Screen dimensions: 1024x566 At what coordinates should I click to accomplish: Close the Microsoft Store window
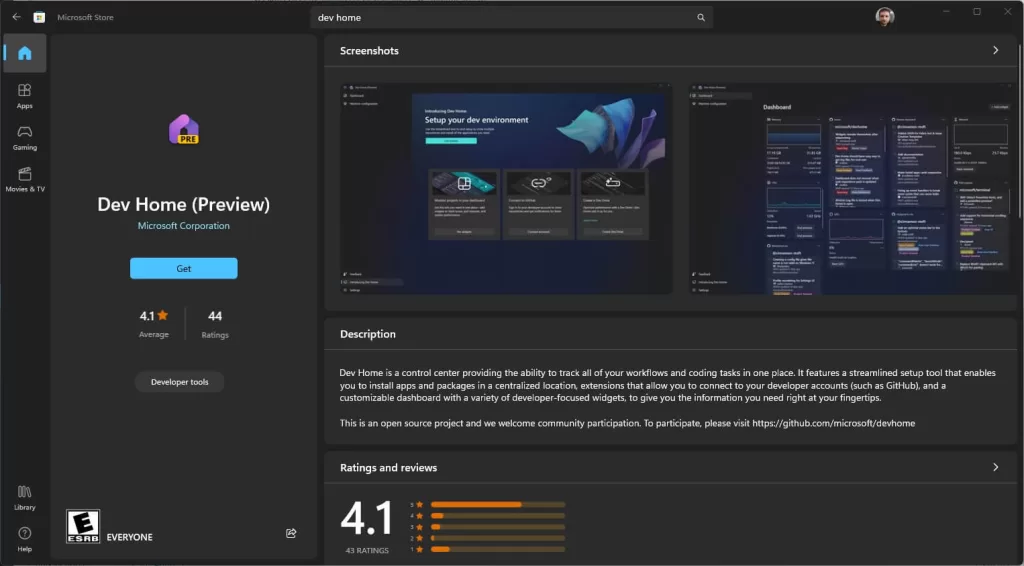1008,12
